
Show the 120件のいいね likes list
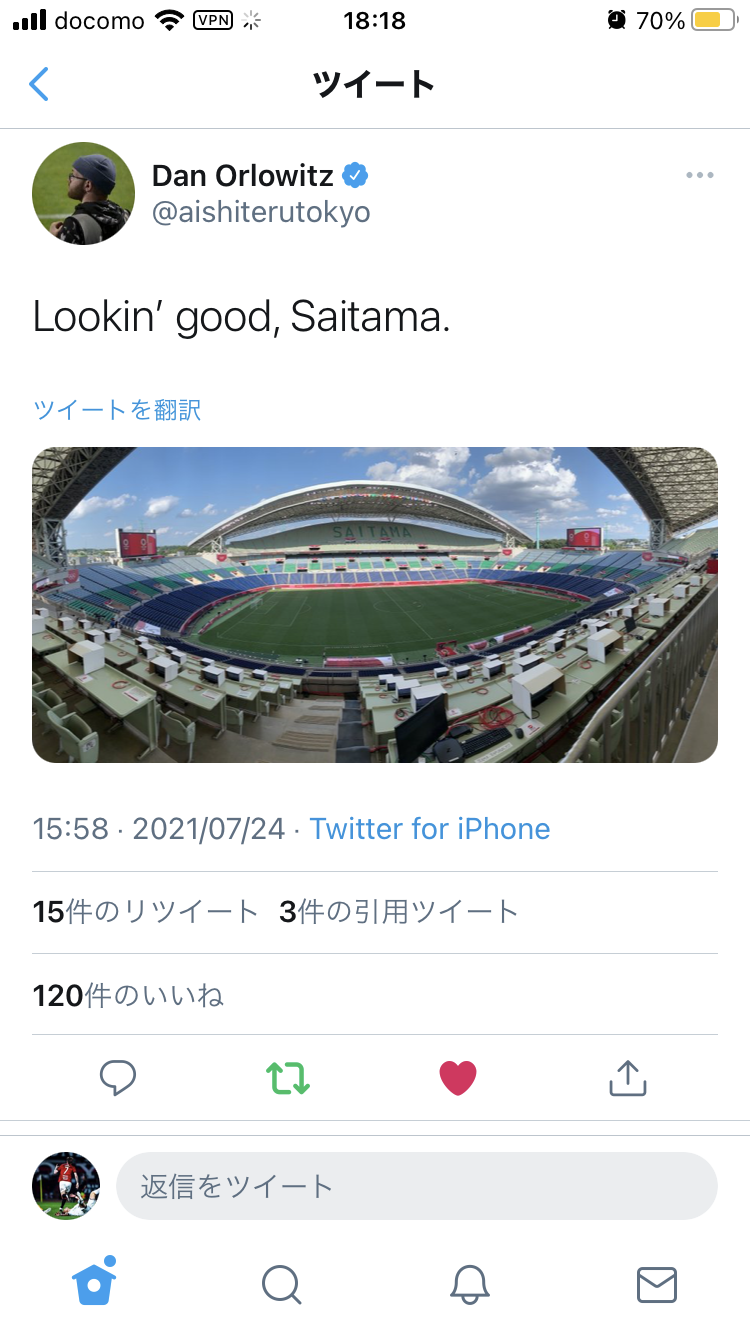pyautogui.click(x=128, y=996)
